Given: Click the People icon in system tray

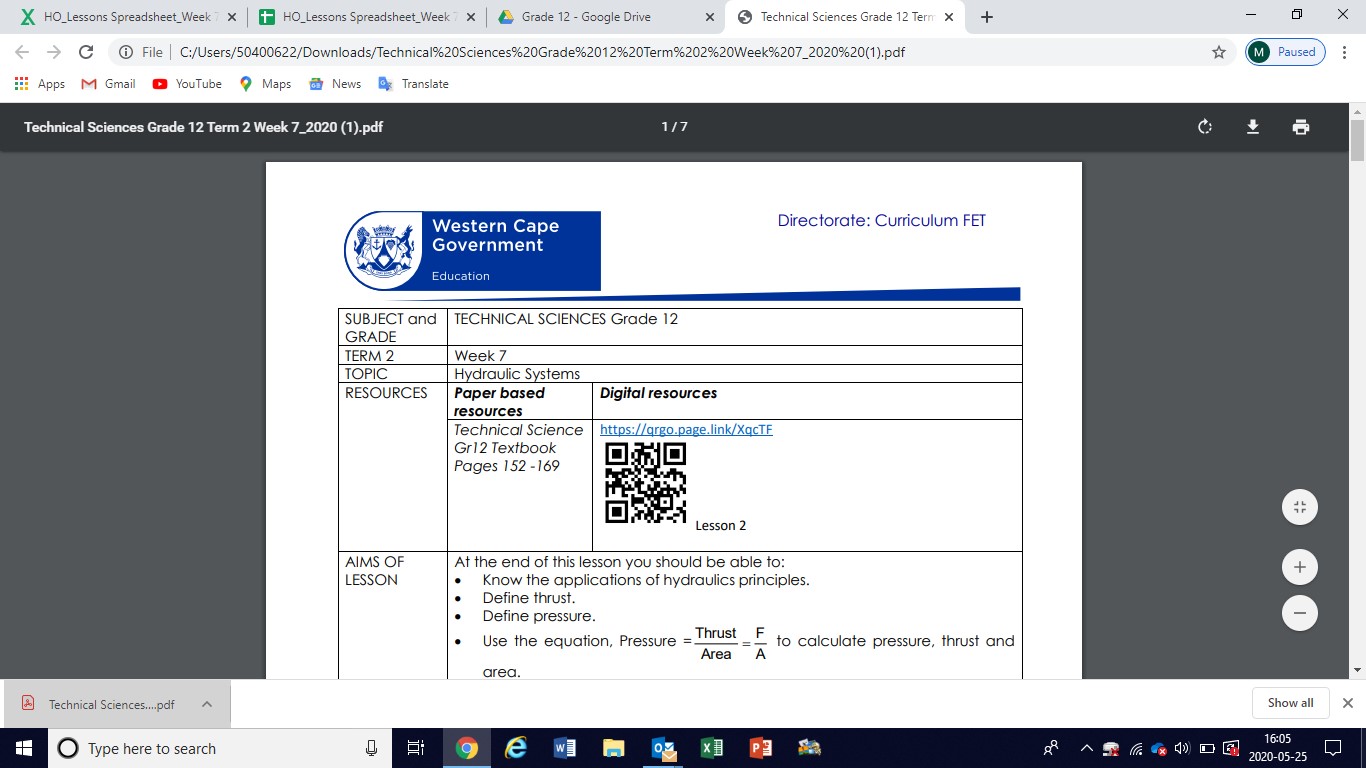Looking at the screenshot, I should coord(1051,748).
